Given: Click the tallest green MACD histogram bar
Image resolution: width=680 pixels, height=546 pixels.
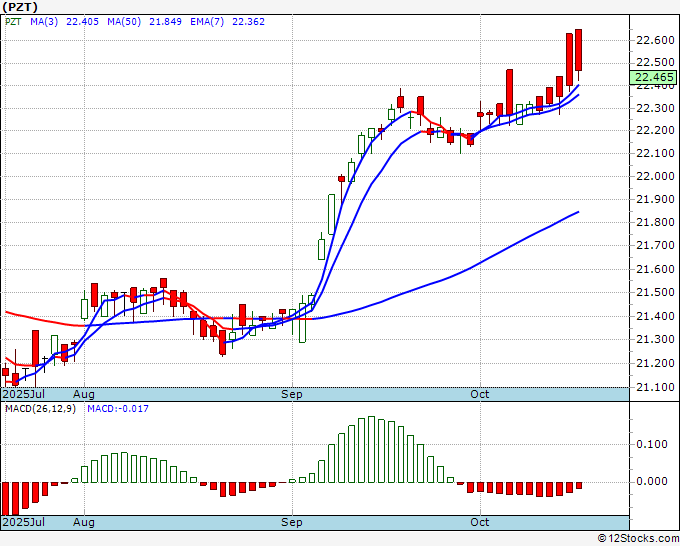Looking at the screenshot, I should pyautogui.click(x=371, y=449).
